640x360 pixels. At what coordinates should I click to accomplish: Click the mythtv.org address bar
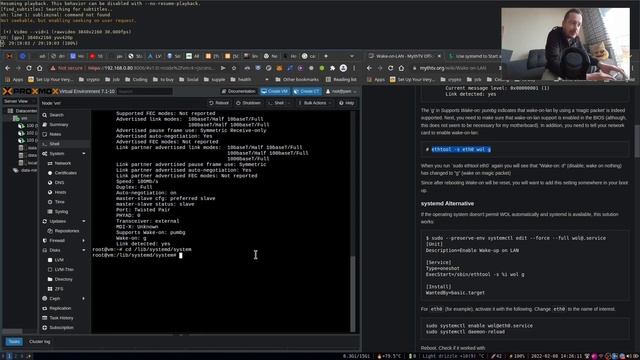click(453, 68)
